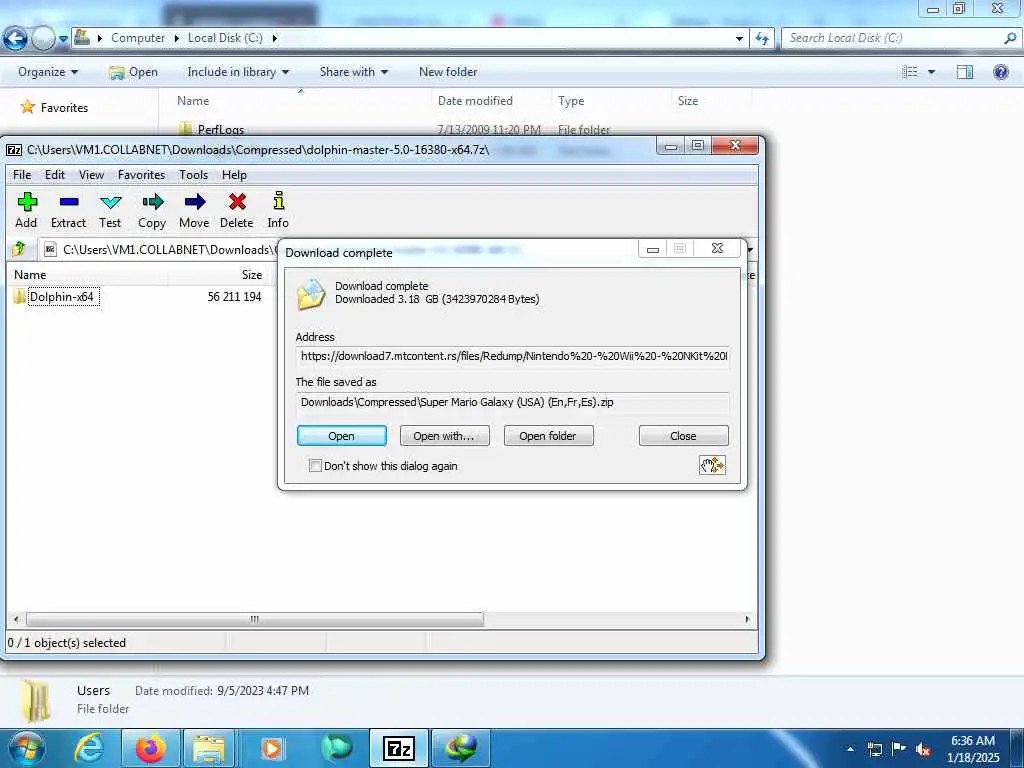Viewport: 1024px width, 768px height.
Task: Click the Explorer search magnifier icon
Action: [1010, 38]
